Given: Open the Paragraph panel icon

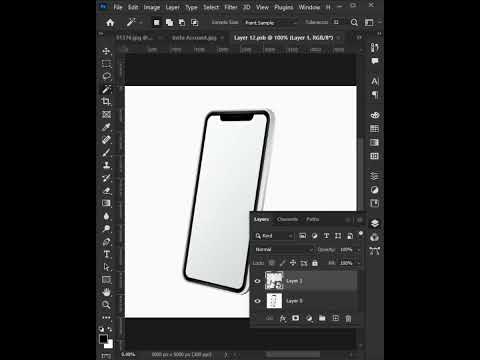Looking at the screenshot, I should tap(375, 95).
